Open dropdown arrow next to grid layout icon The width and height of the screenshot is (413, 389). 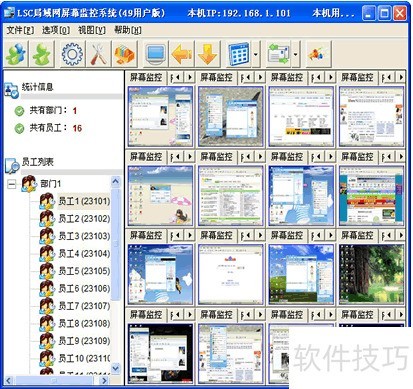coord(256,54)
